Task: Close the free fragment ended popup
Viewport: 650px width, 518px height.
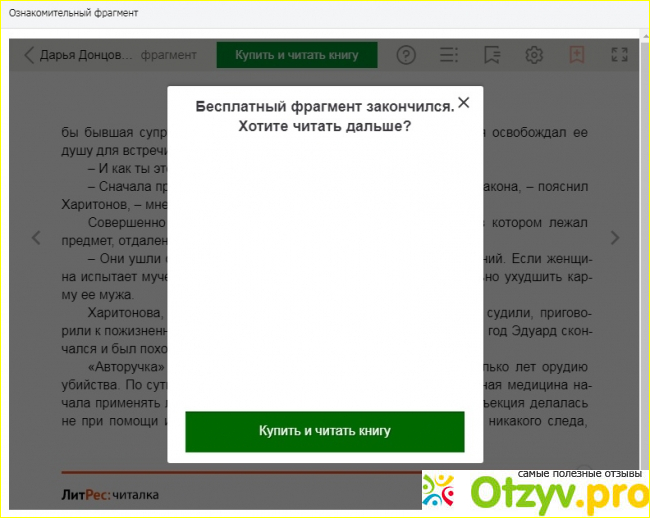Action: coord(463,103)
